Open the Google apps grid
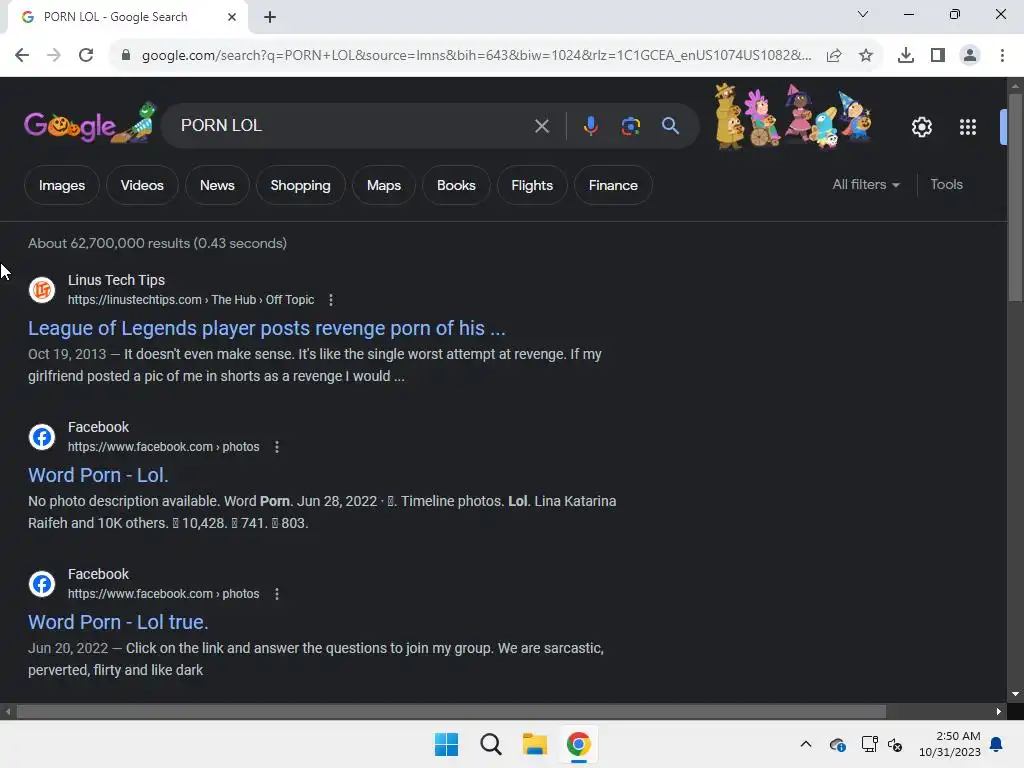This screenshot has width=1024, height=768. point(968,127)
